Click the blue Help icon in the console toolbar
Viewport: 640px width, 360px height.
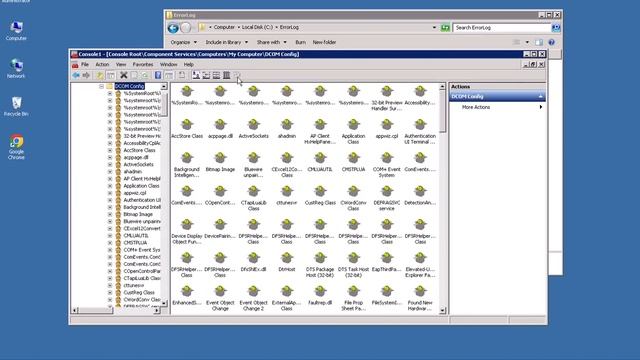(158, 76)
